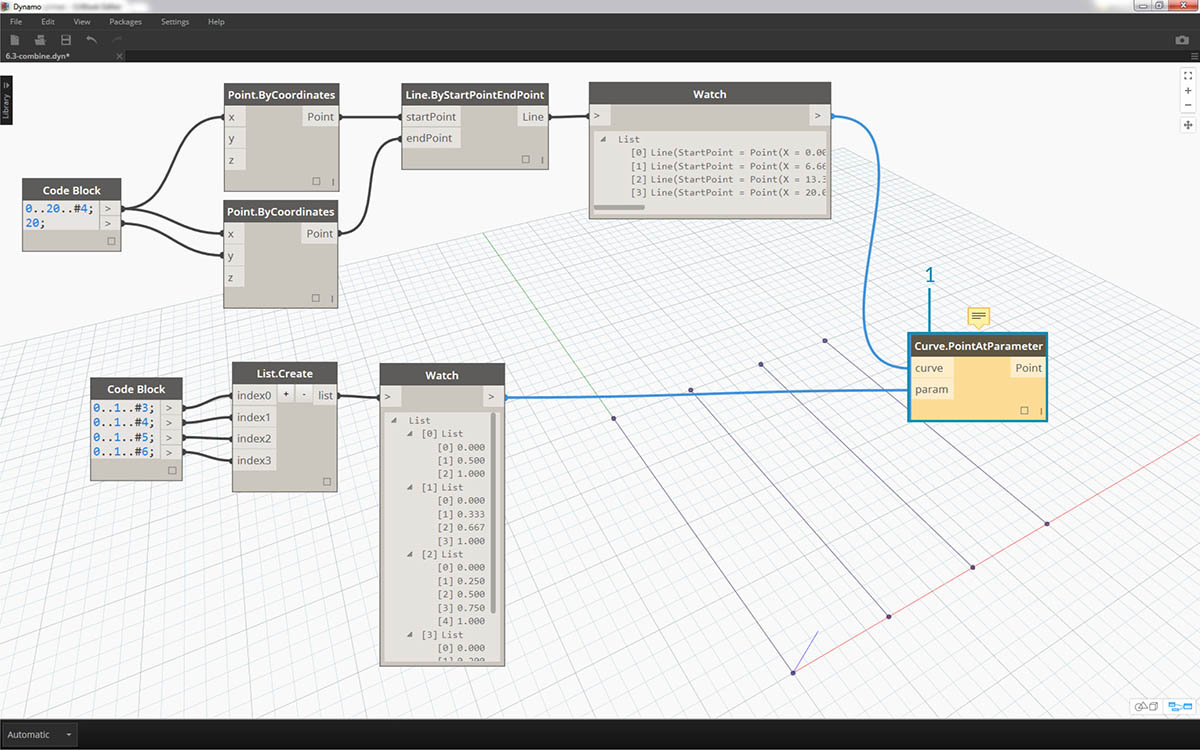Click the New file toolbar icon
The width and height of the screenshot is (1200, 750).
15,40
